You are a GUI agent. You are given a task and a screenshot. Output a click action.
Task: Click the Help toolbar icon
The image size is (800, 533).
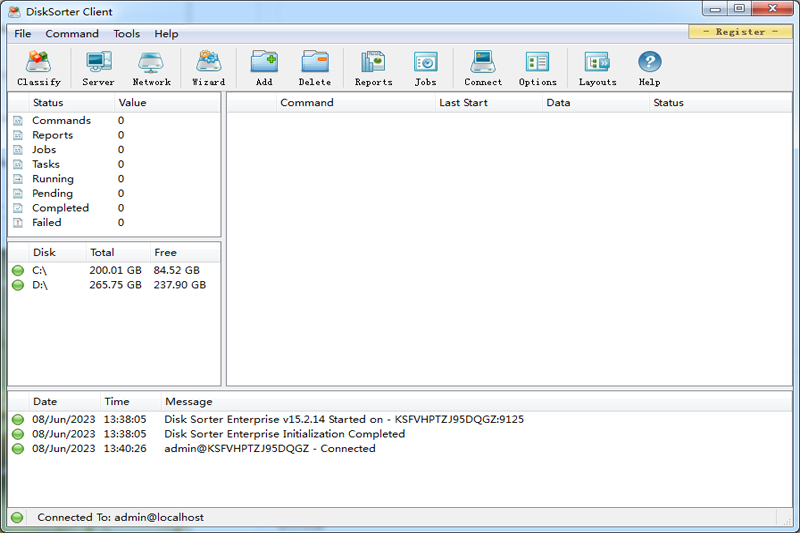click(x=649, y=68)
